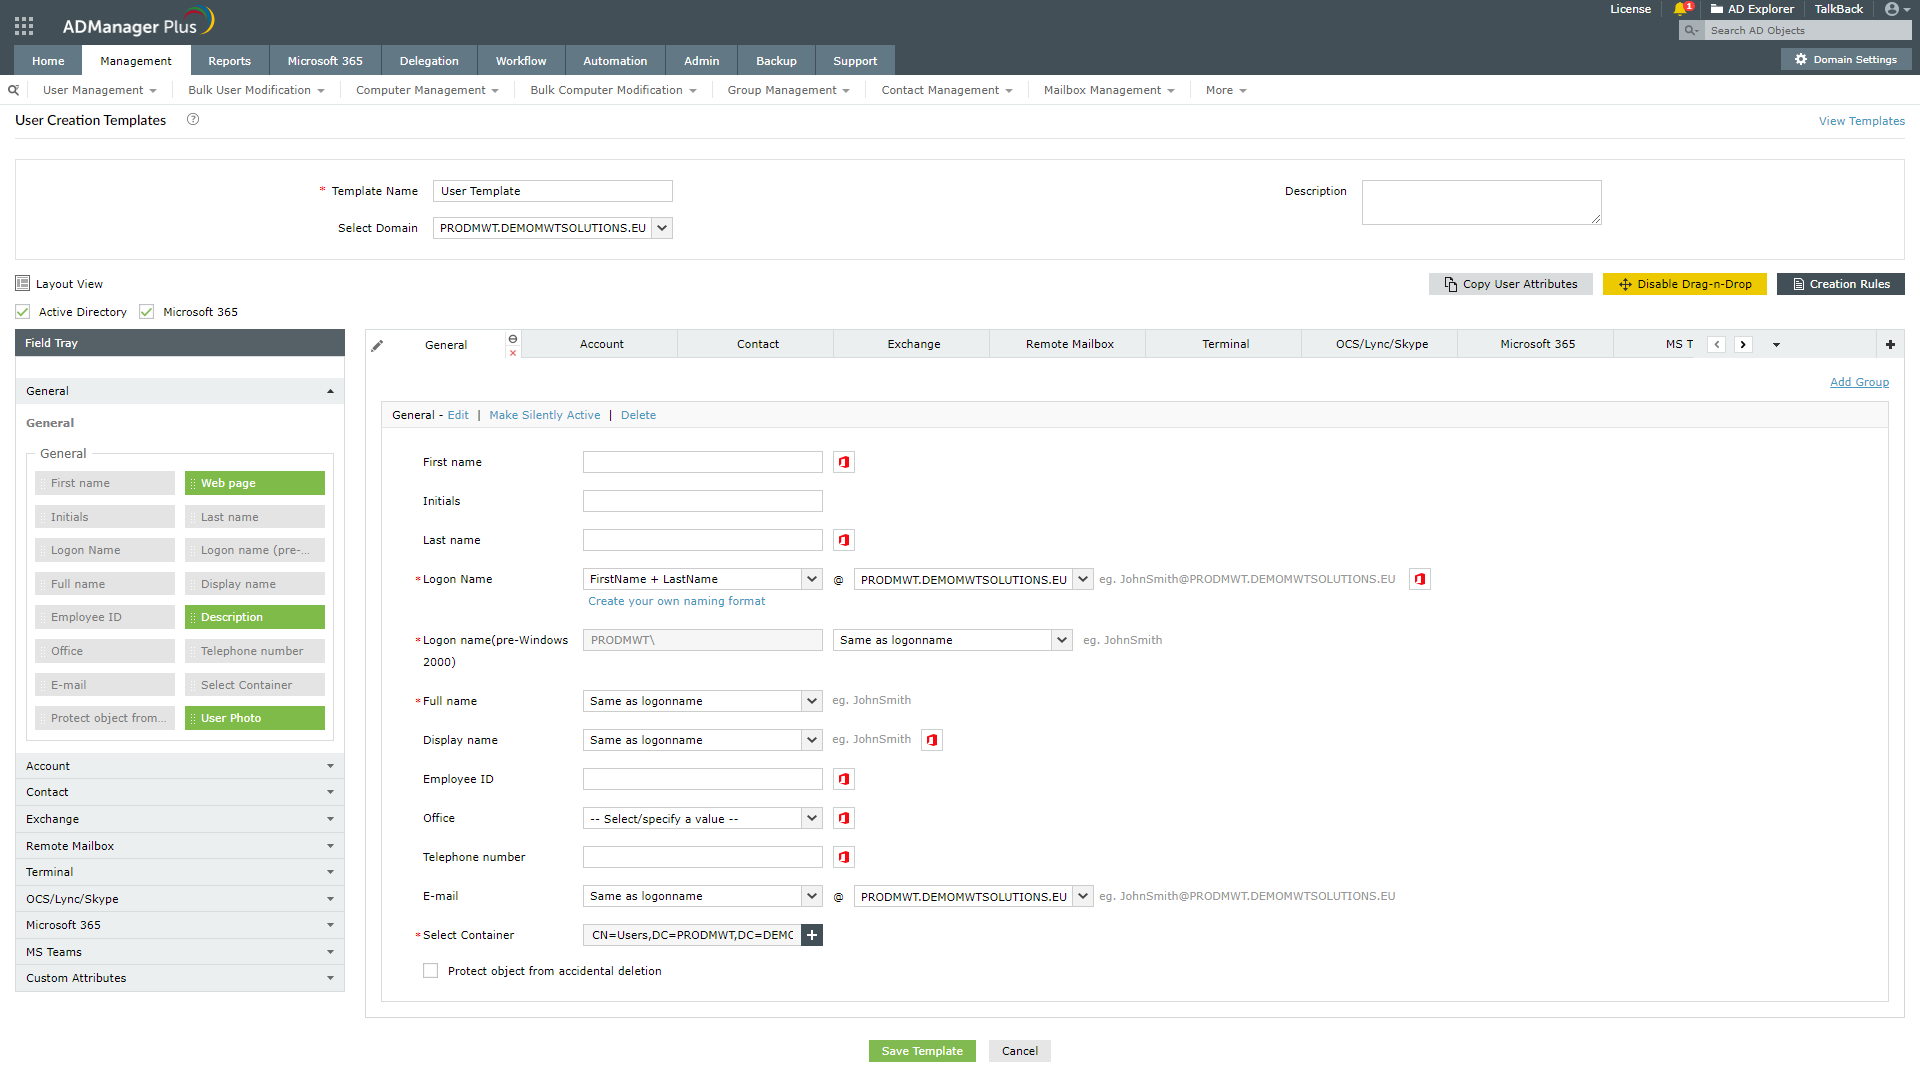This screenshot has width=1920, height=1080.
Task: Click the plus icon next to Select Container
Action: tap(812, 935)
